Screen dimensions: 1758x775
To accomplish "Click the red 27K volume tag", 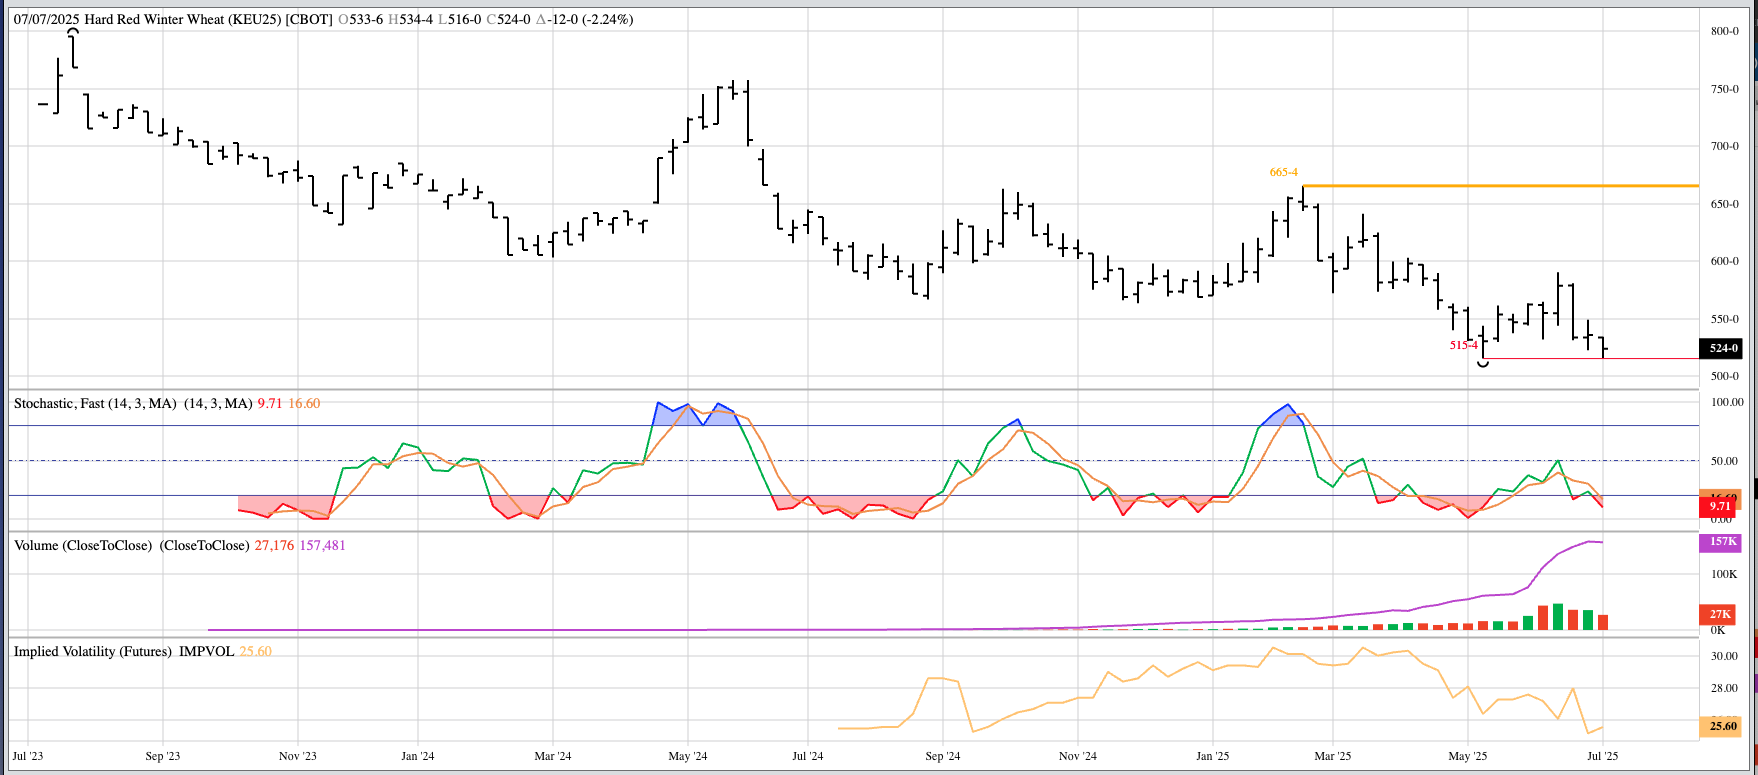I will coord(1719,614).
